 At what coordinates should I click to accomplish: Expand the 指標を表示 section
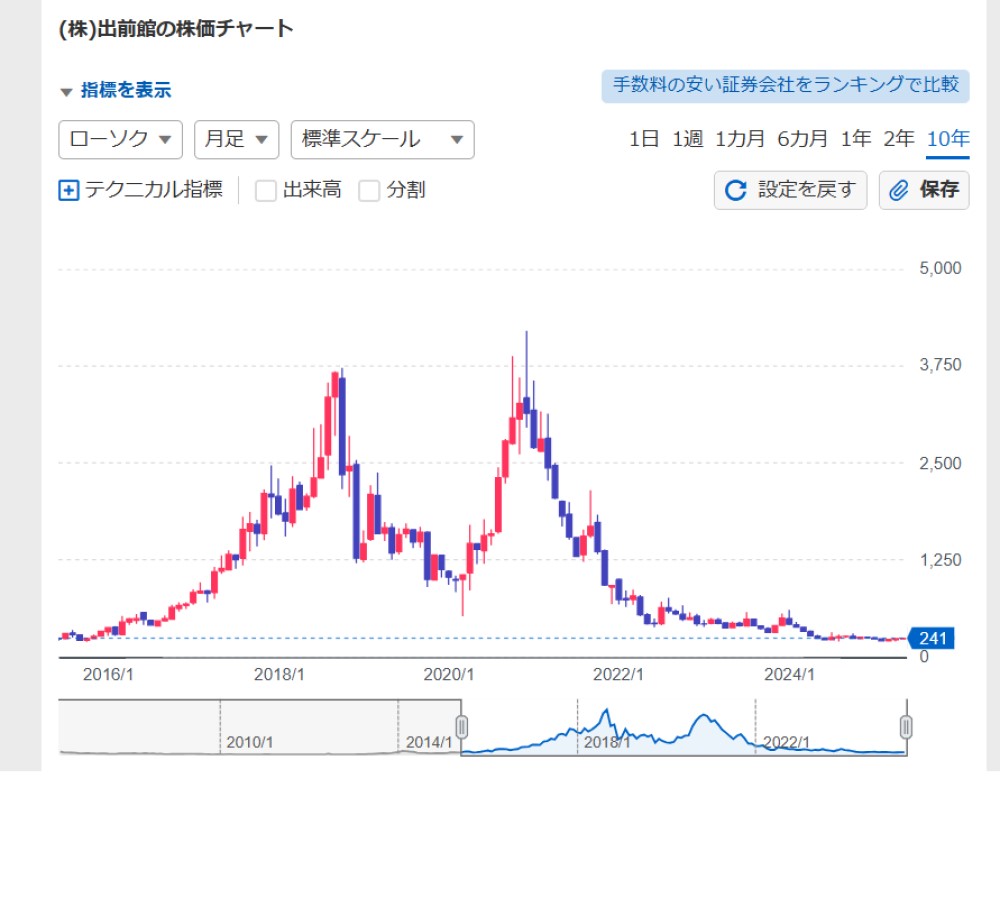[115, 90]
